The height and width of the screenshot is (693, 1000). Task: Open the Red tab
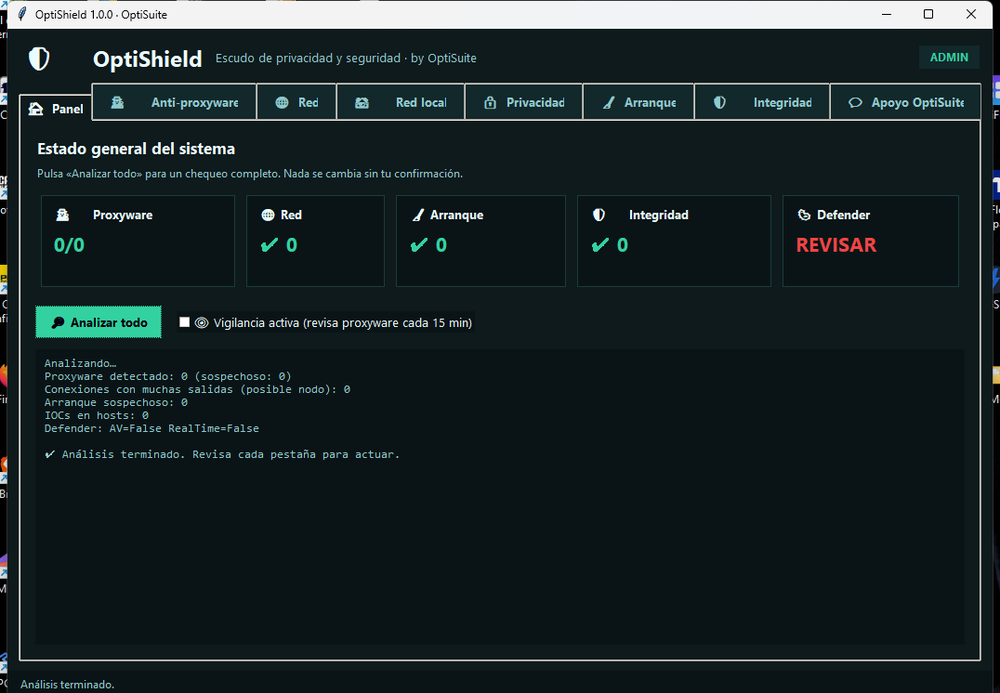[x=297, y=102]
